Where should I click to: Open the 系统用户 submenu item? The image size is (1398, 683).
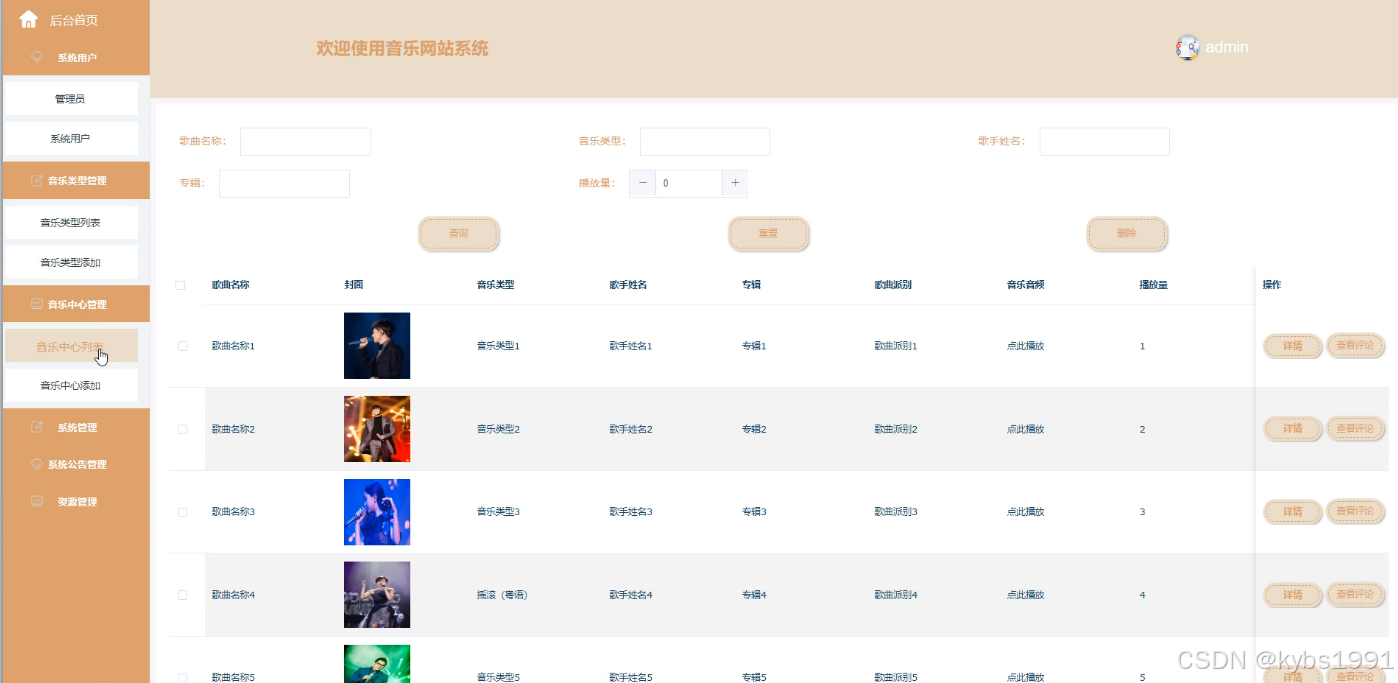coord(71,139)
